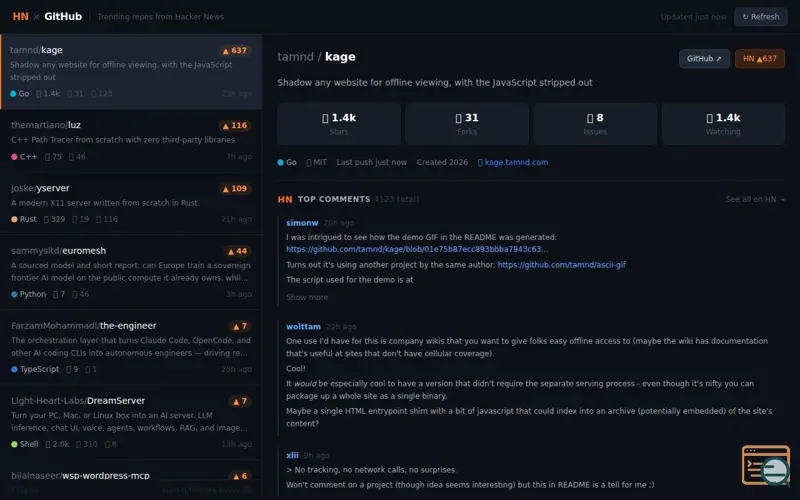Click the Go language tag on kage row

pos(20,94)
